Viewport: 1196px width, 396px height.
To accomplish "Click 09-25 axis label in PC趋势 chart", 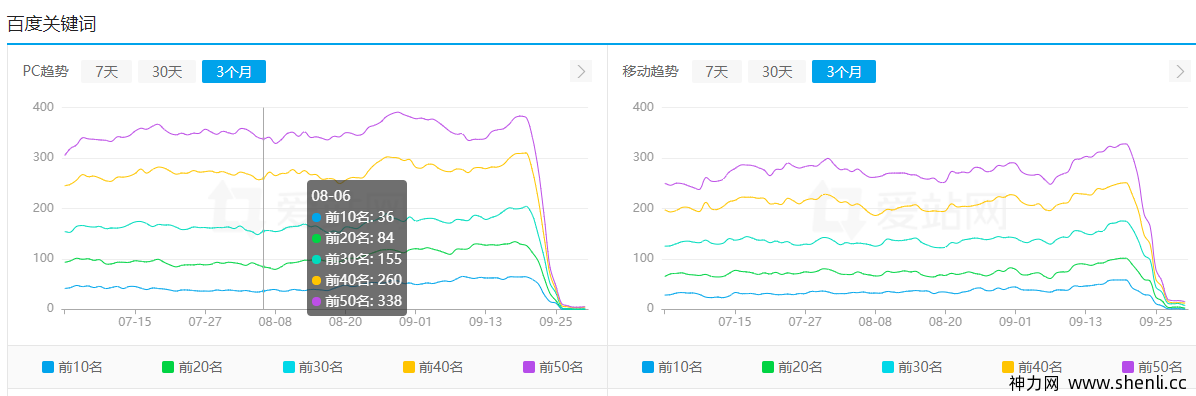I will pos(557,323).
